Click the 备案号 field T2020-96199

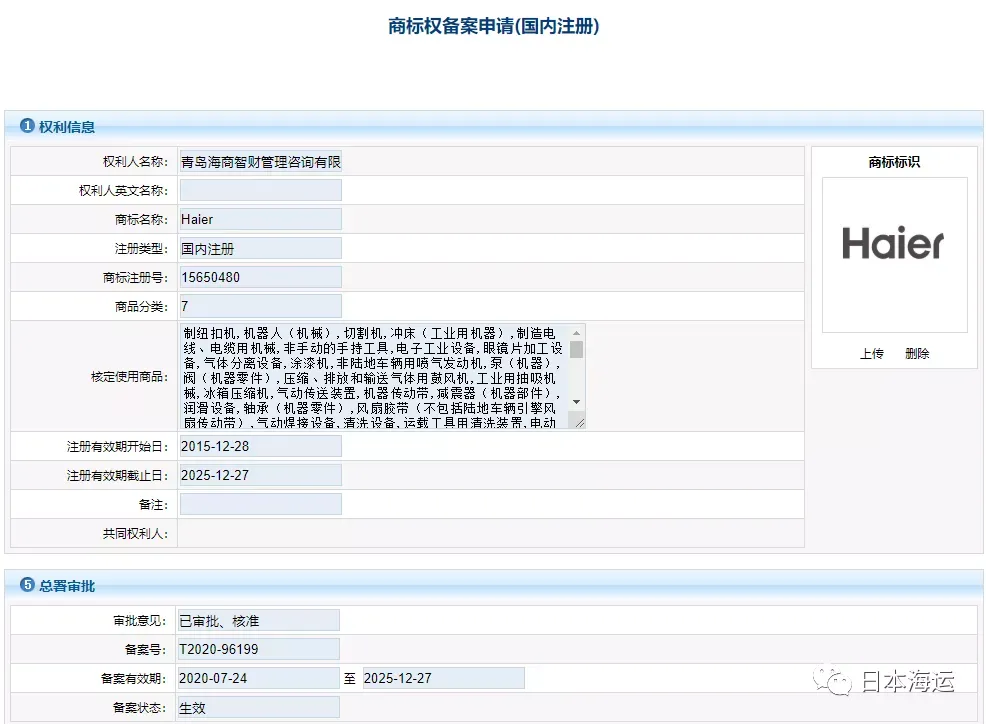click(258, 649)
